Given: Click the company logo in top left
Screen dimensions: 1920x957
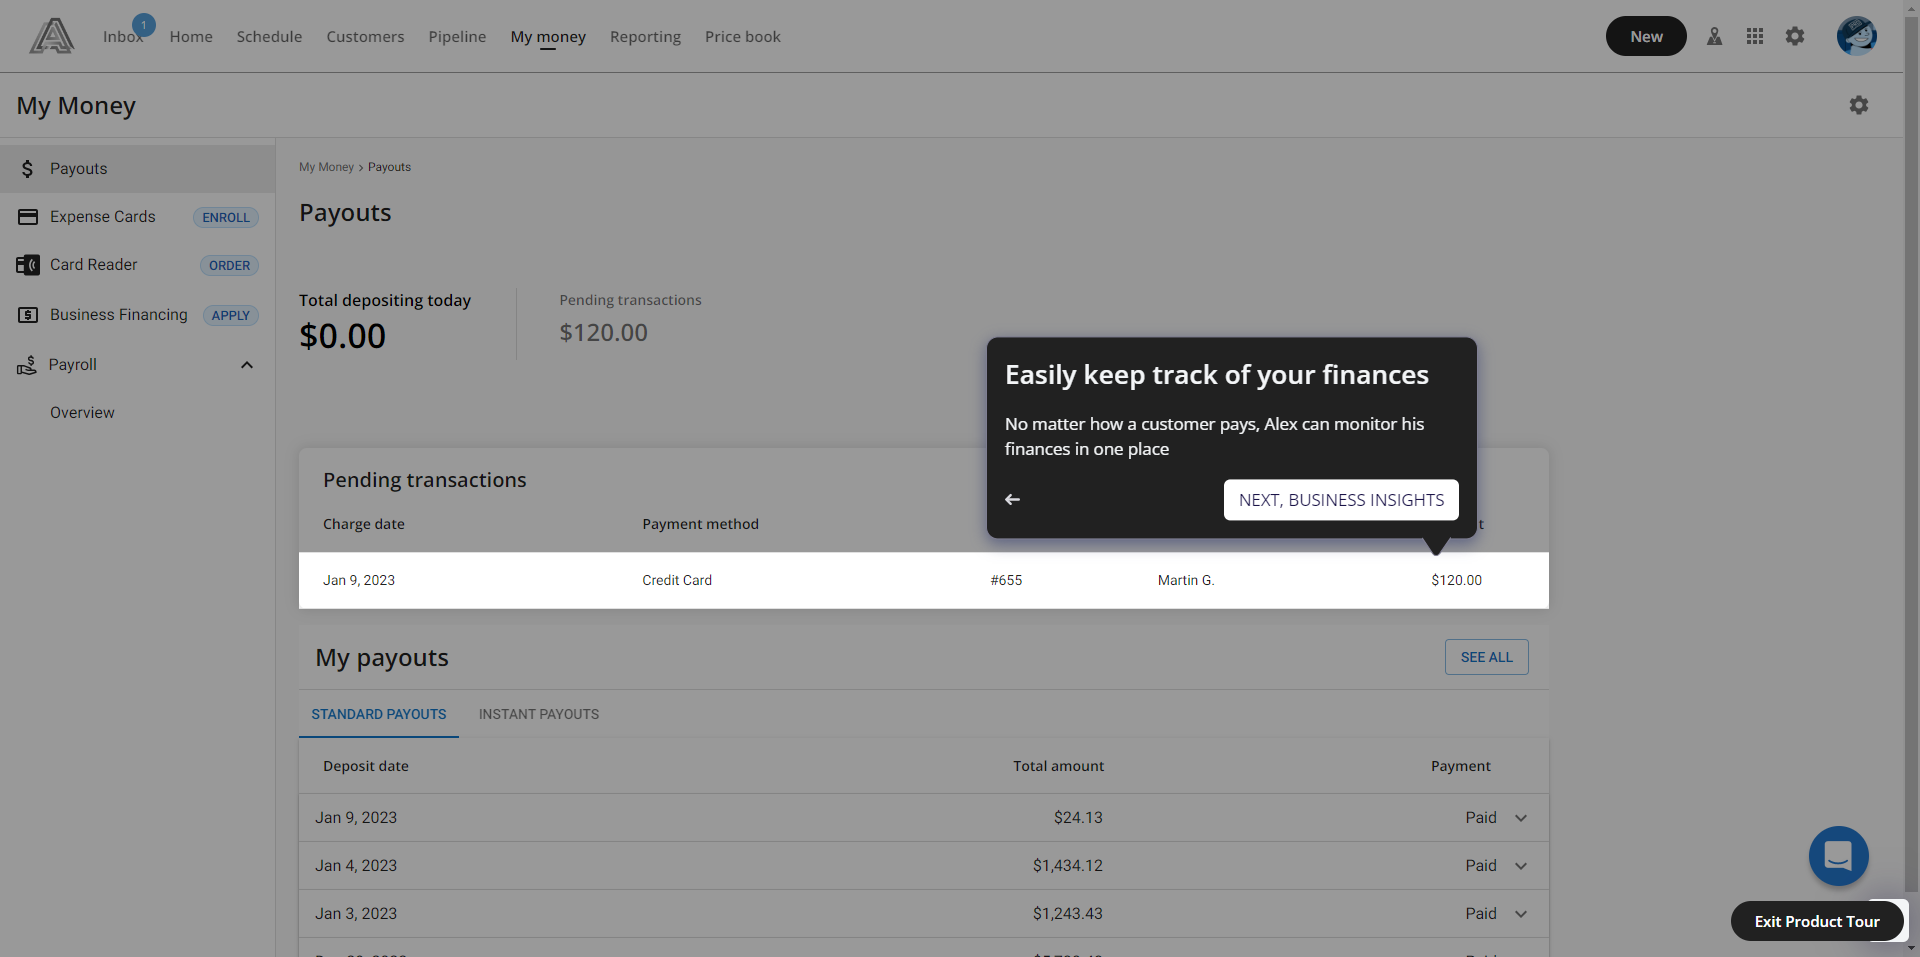Looking at the screenshot, I should [x=51, y=35].
